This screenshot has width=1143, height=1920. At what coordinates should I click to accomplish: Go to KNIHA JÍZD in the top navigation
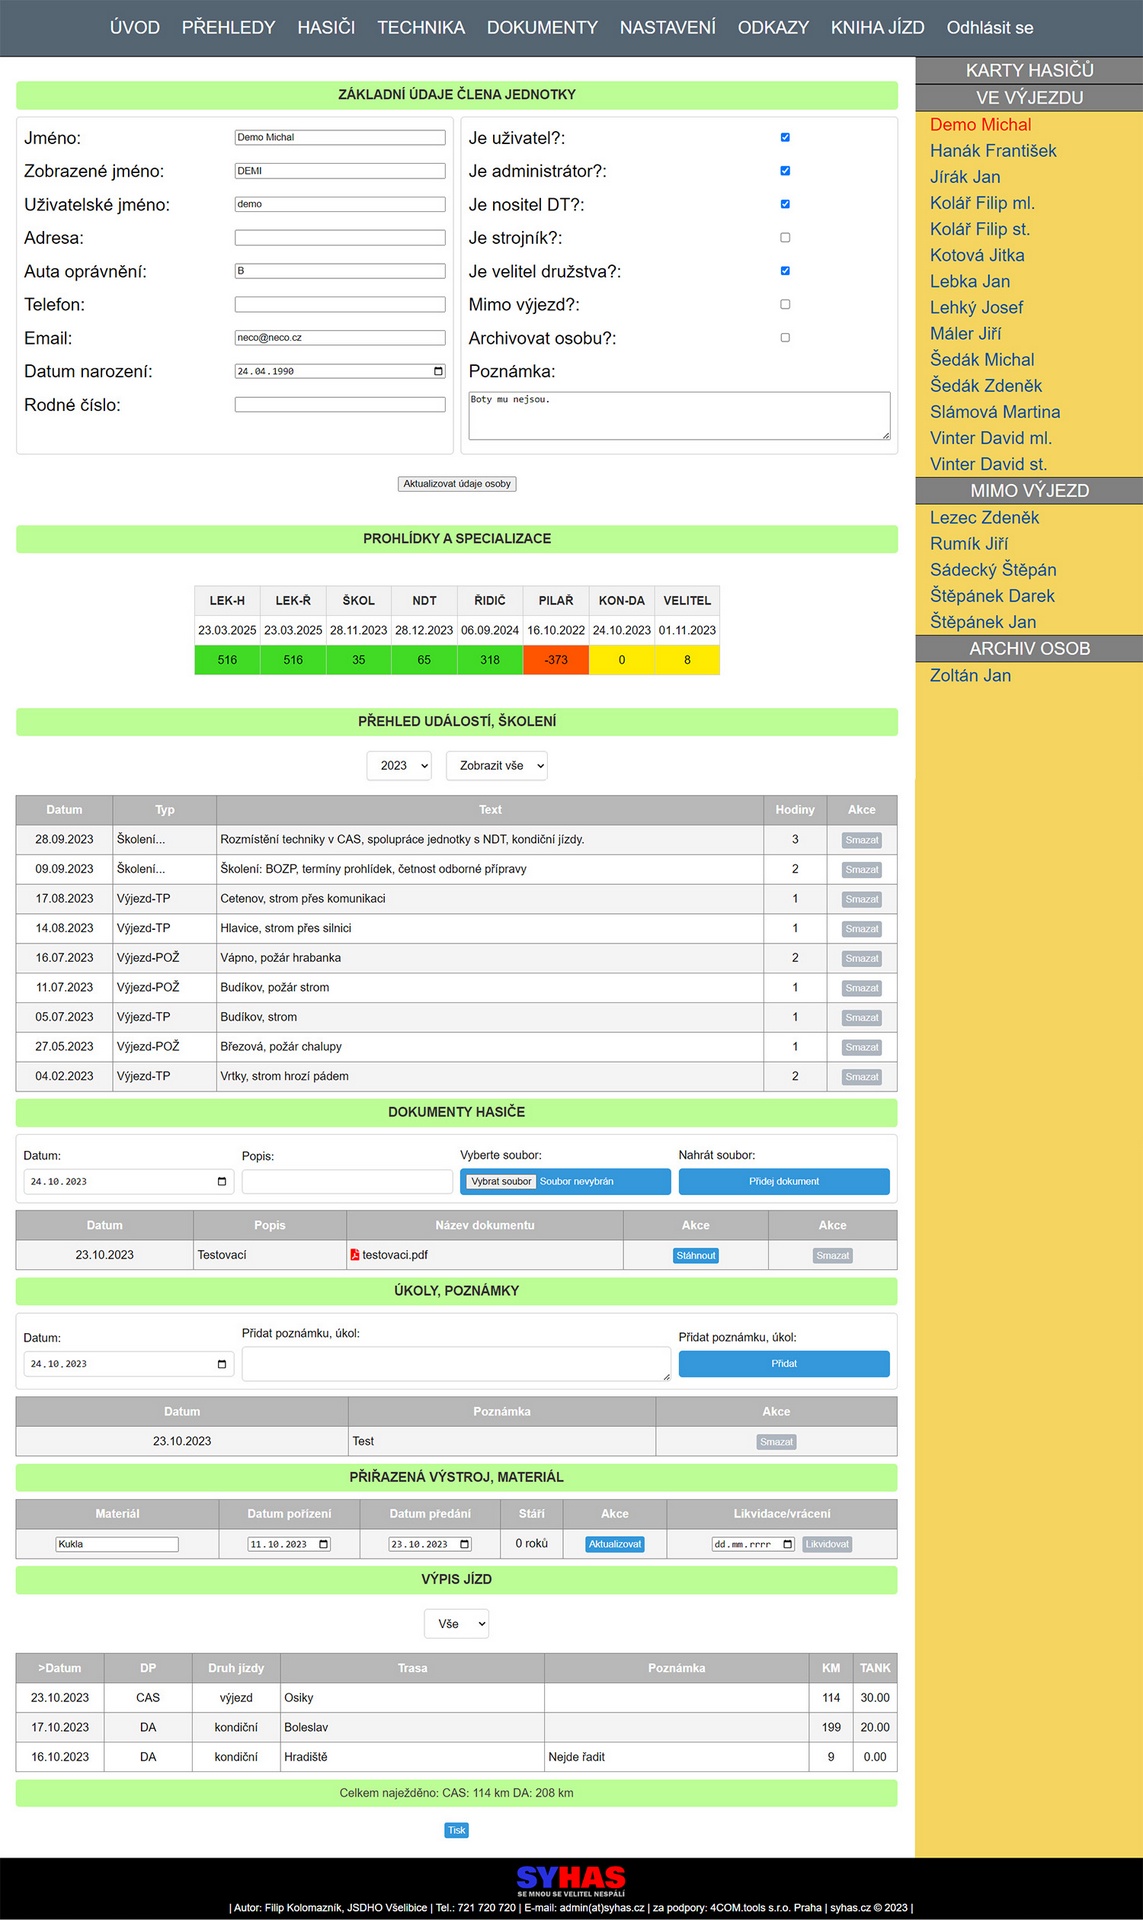click(877, 28)
